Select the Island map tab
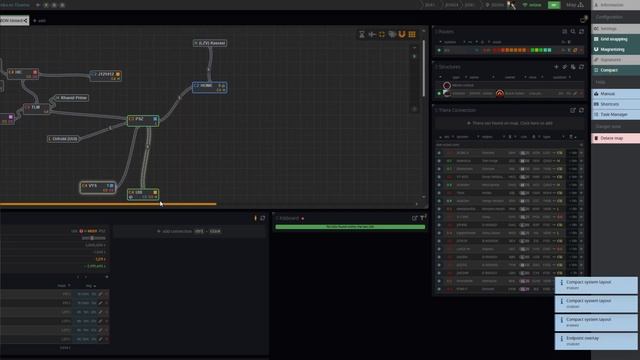The image size is (640, 360). pyautogui.click(x=14, y=20)
